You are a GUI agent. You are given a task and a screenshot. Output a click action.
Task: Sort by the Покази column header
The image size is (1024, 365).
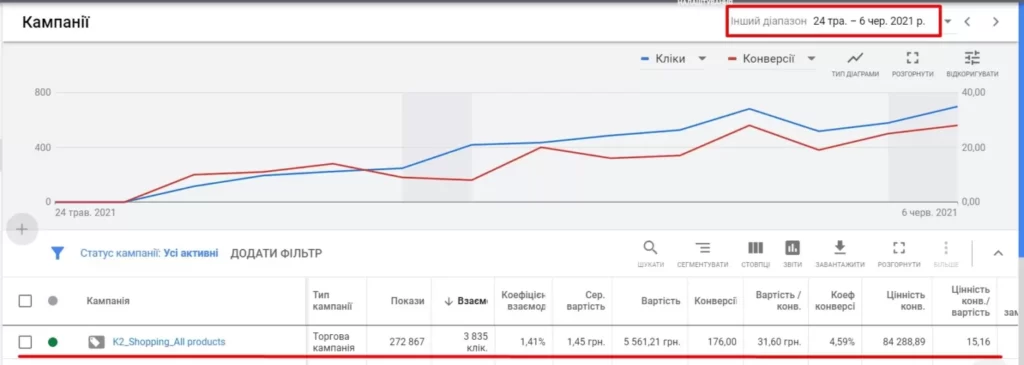pyautogui.click(x=408, y=301)
